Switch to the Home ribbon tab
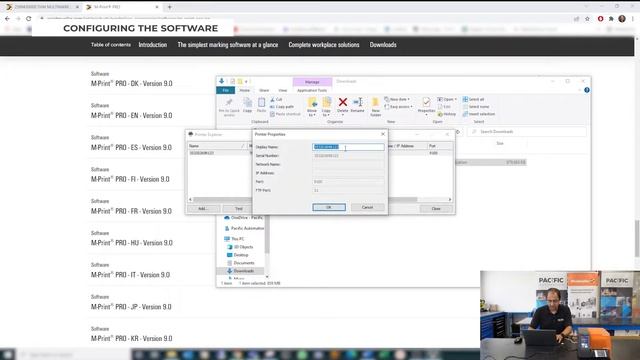Viewport: 640px width, 360px height. [244, 90]
